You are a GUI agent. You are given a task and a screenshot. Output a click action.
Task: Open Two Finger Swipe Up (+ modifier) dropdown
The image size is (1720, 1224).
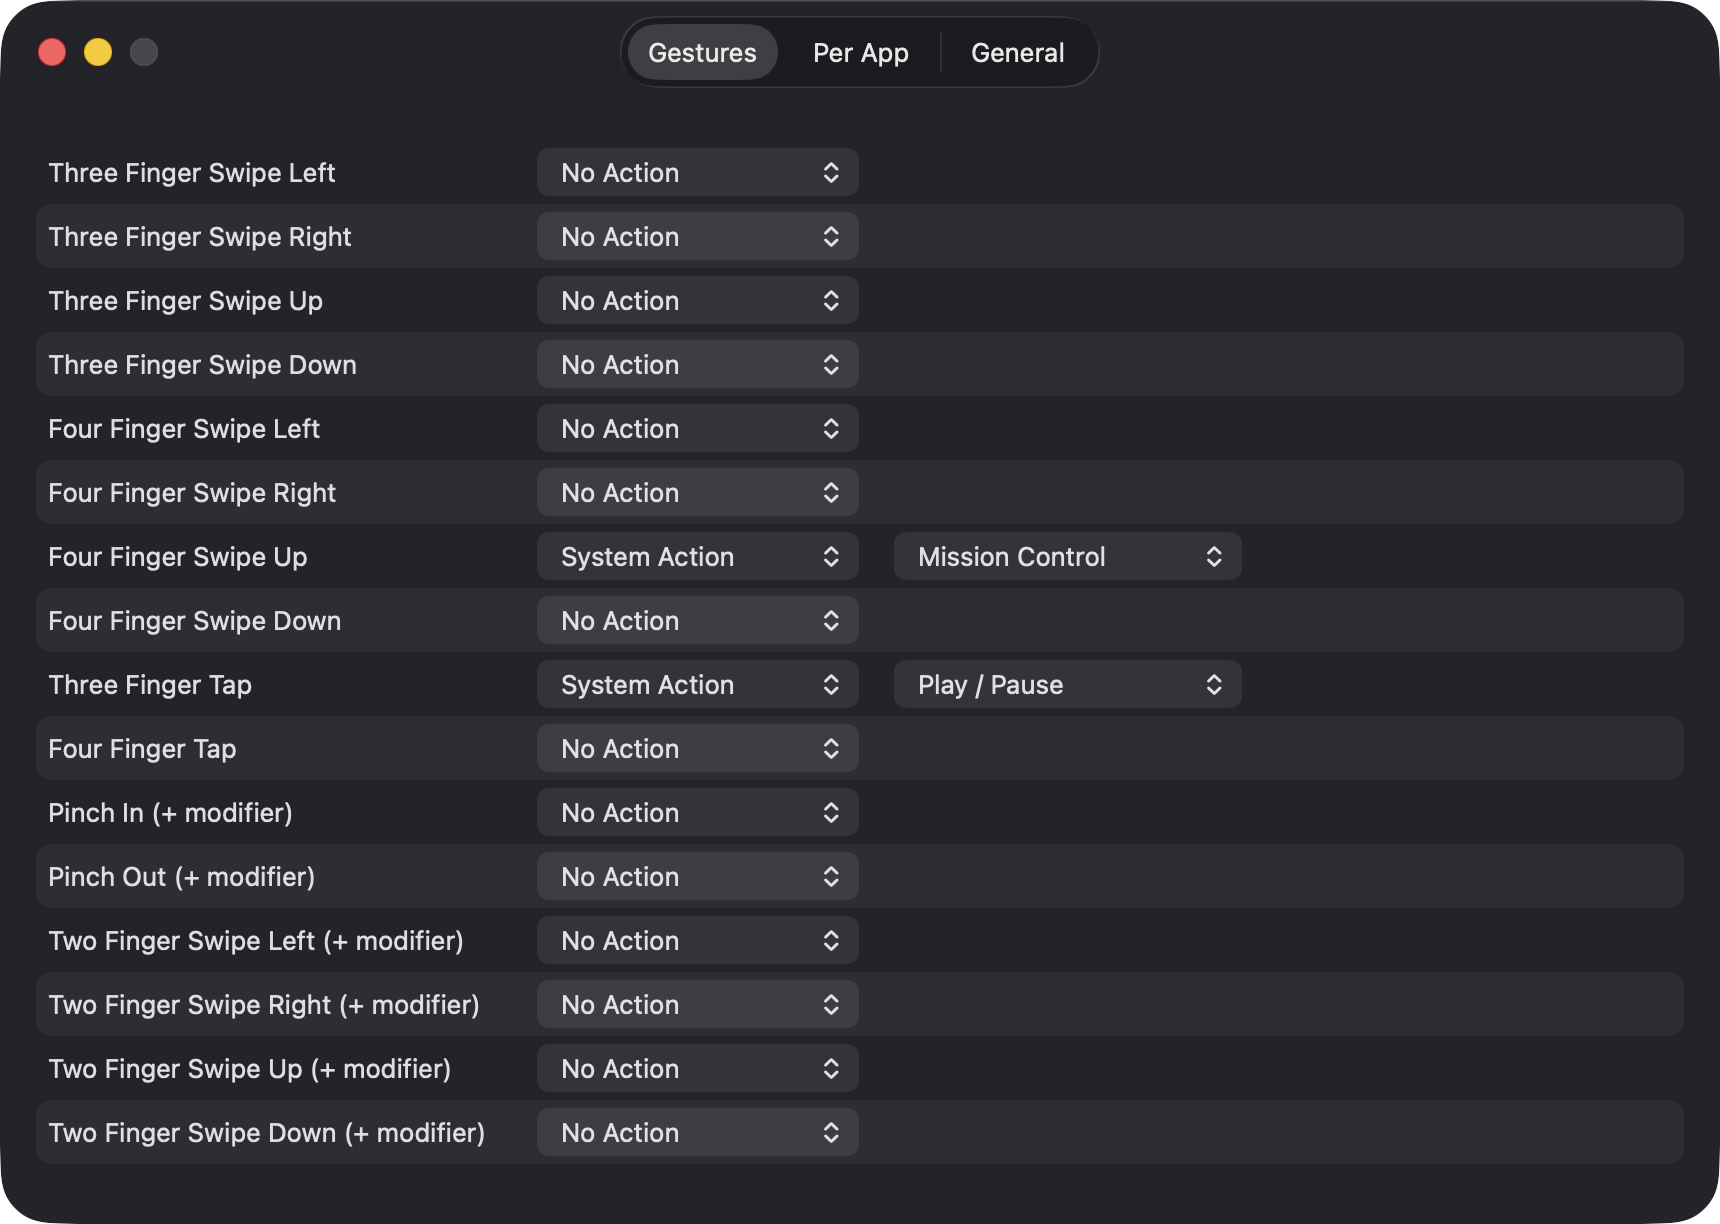(x=698, y=1069)
